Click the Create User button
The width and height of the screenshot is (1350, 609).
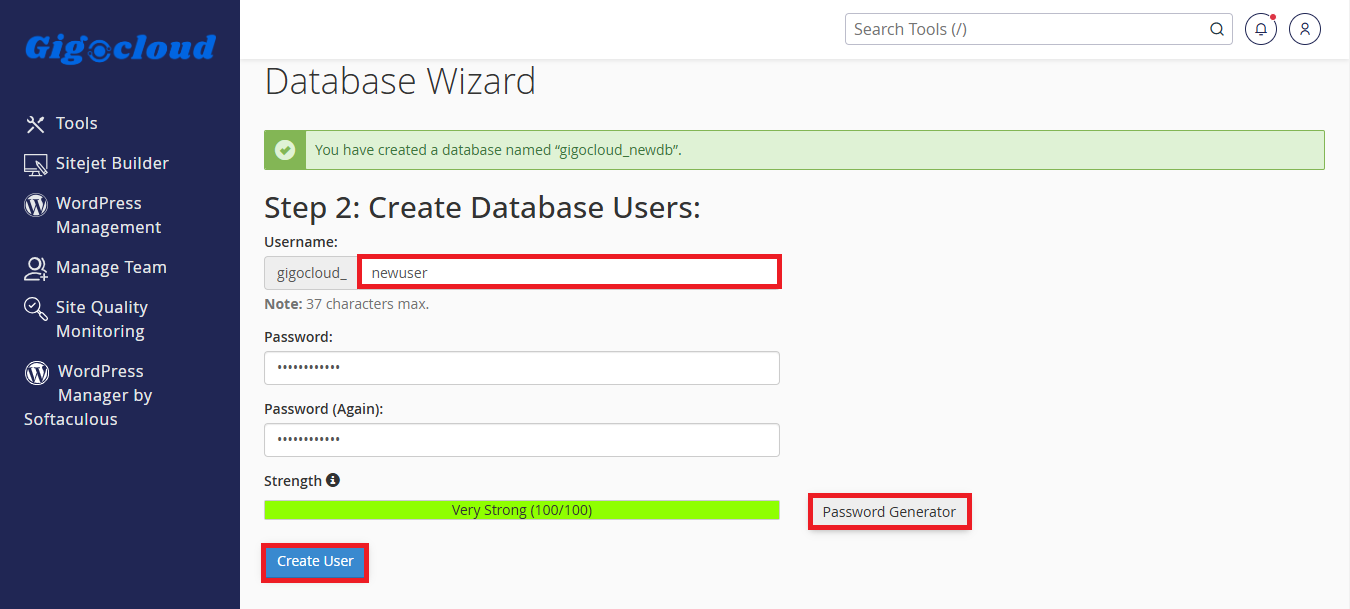click(x=315, y=561)
